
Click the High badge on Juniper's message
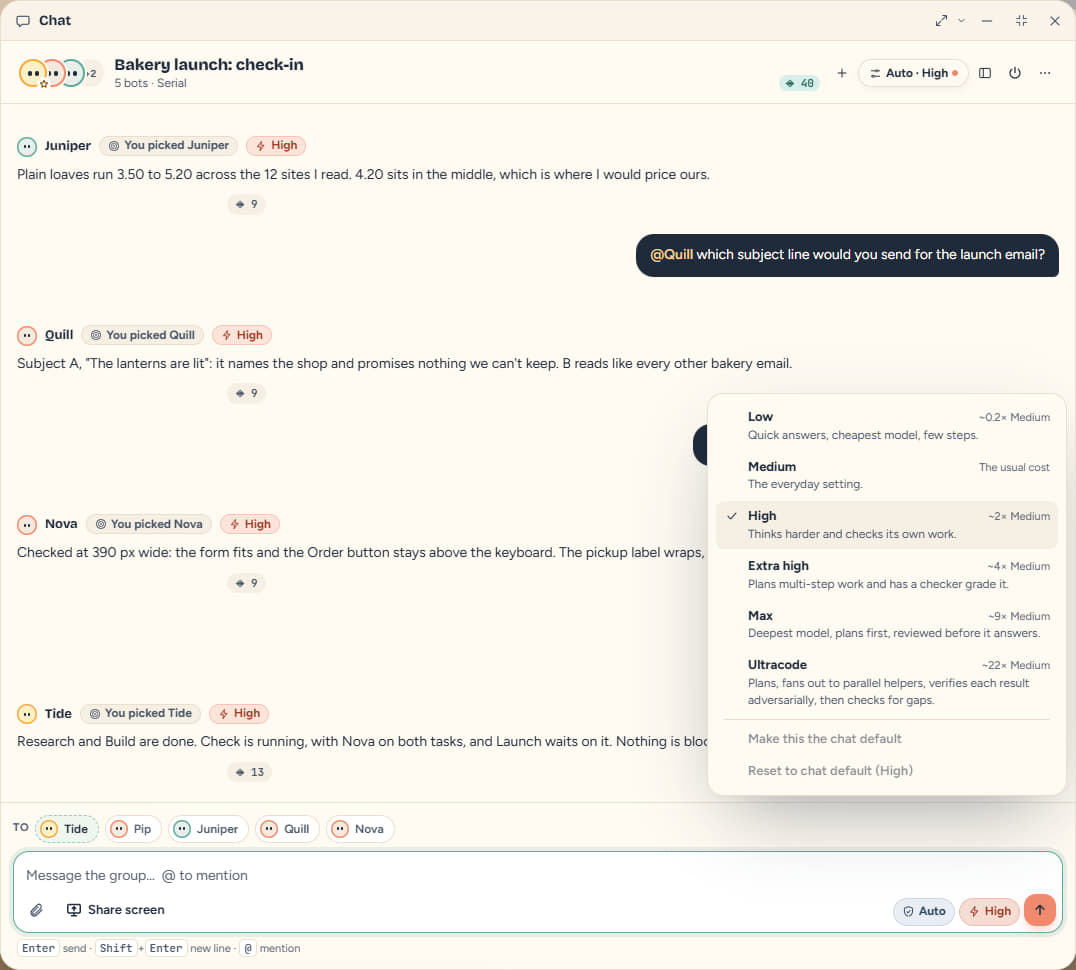[276, 145]
